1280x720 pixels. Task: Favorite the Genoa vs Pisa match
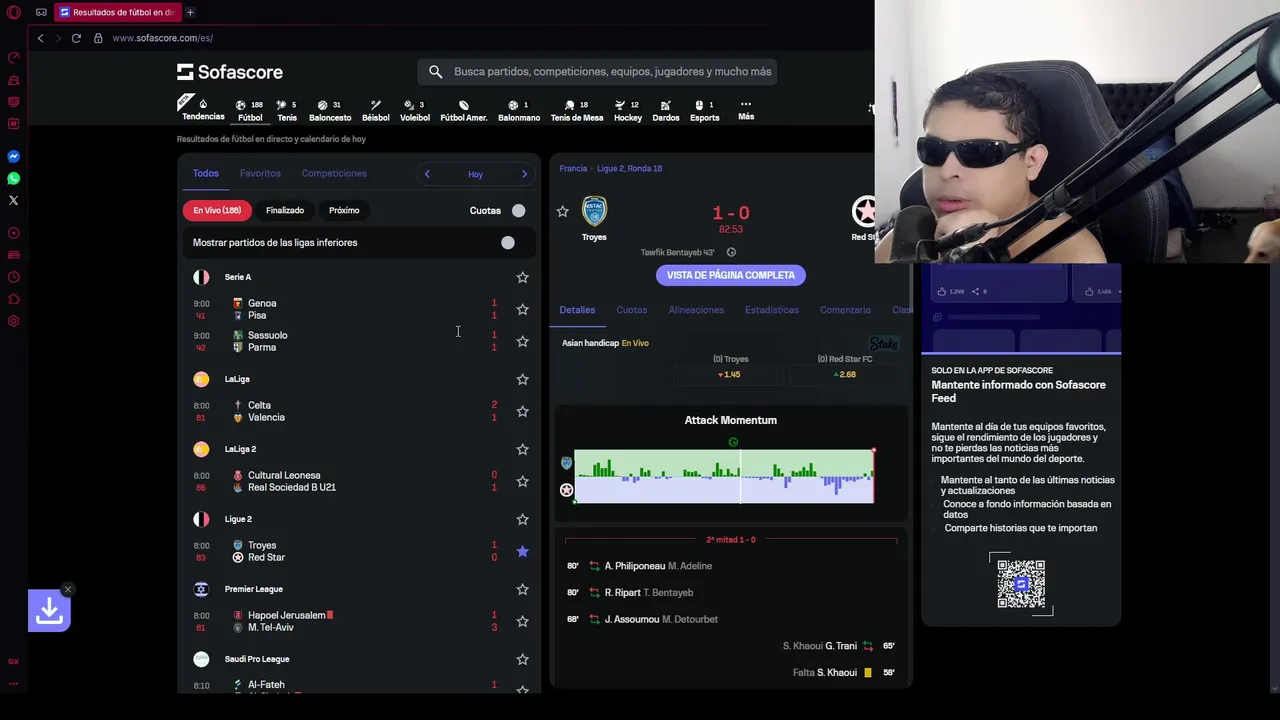pyautogui.click(x=522, y=309)
